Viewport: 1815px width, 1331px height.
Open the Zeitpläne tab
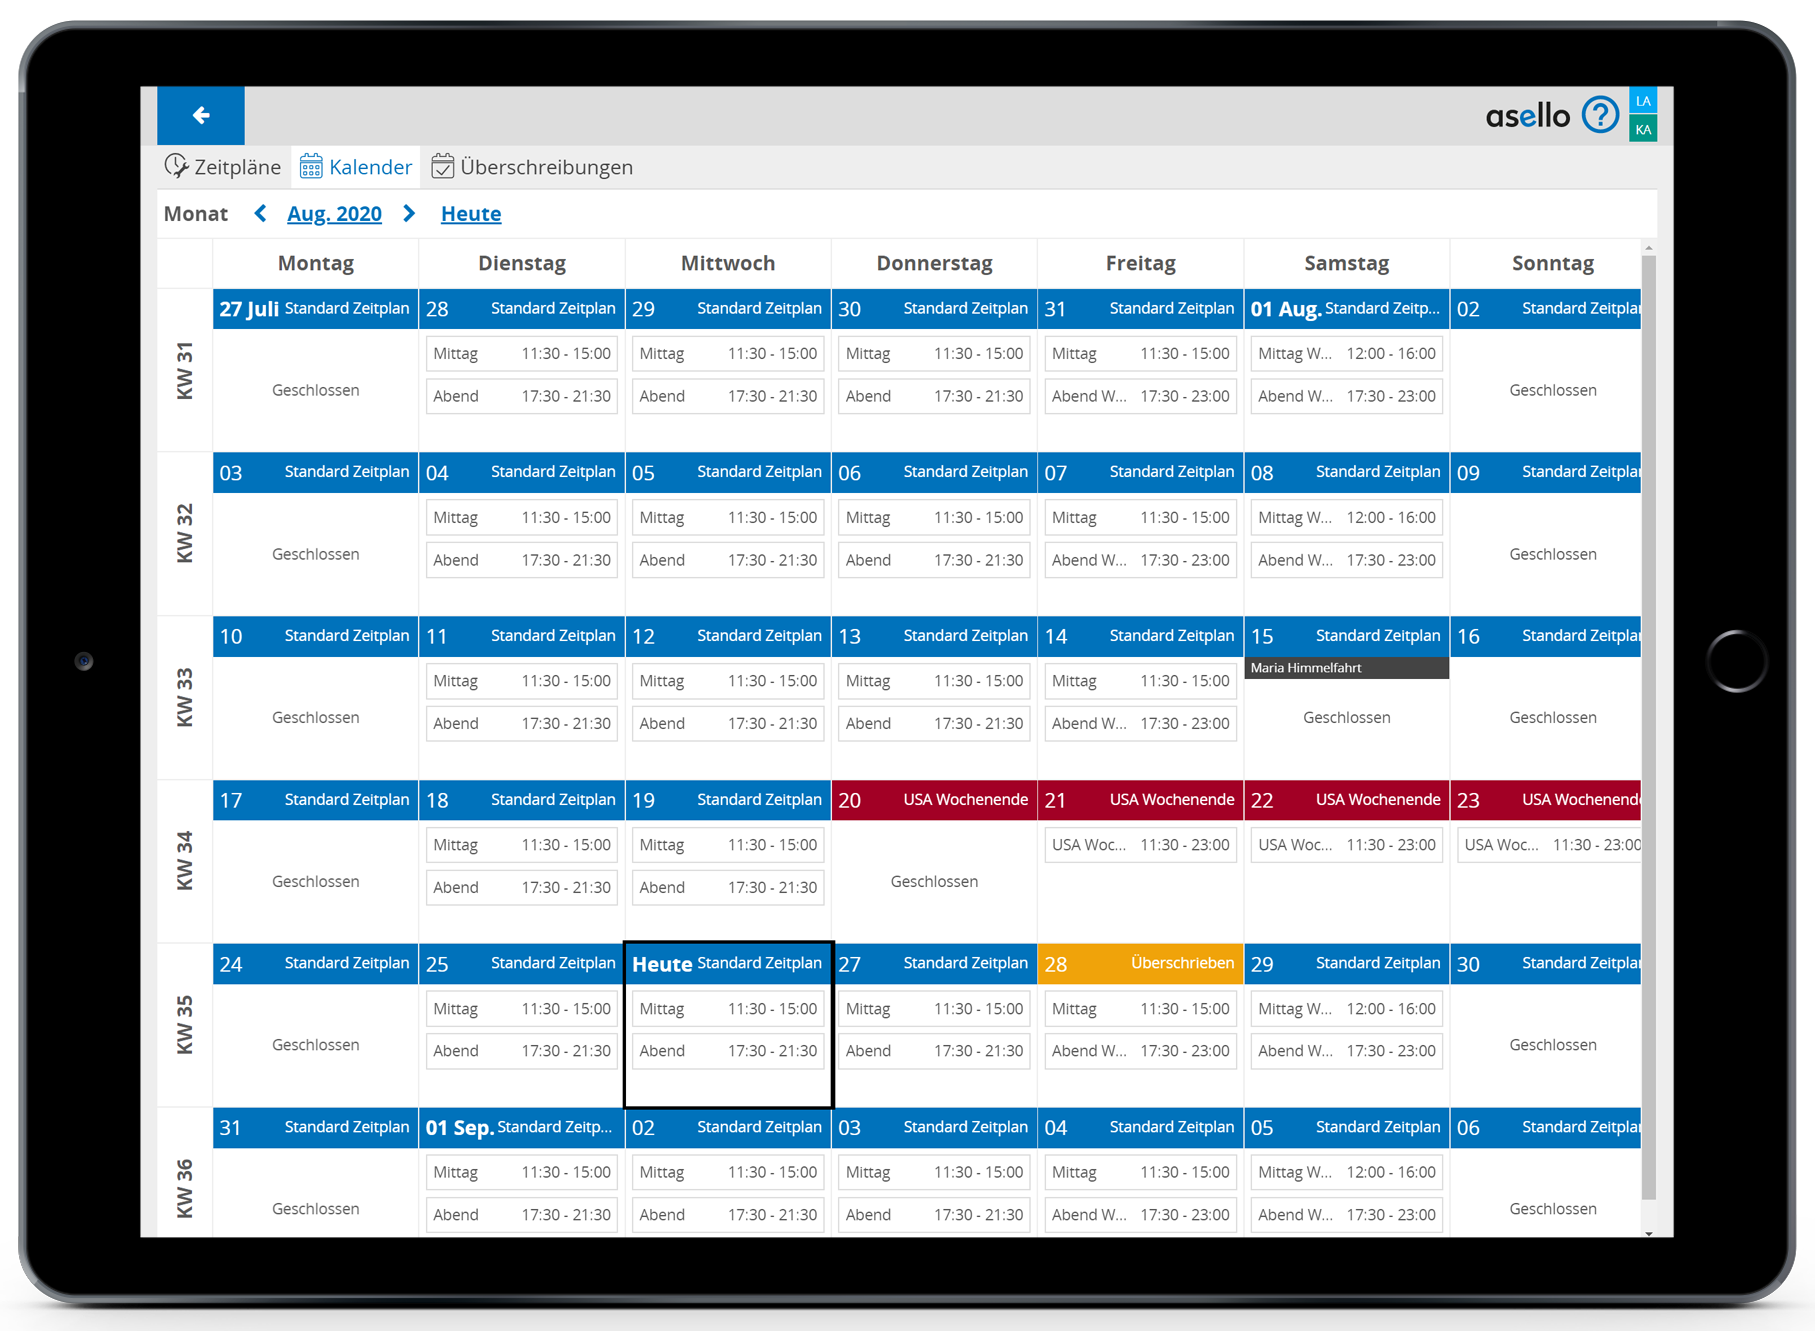pyautogui.click(x=223, y=167)
